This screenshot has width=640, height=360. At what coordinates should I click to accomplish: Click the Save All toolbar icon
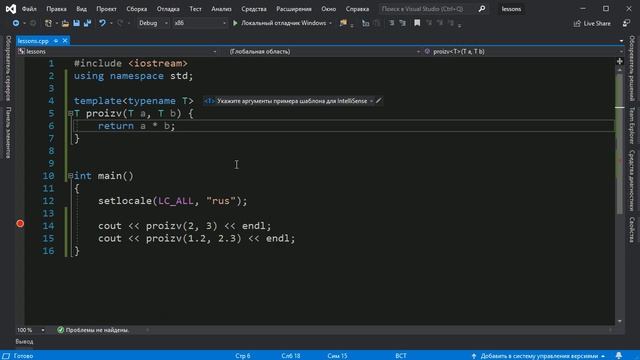87,23
